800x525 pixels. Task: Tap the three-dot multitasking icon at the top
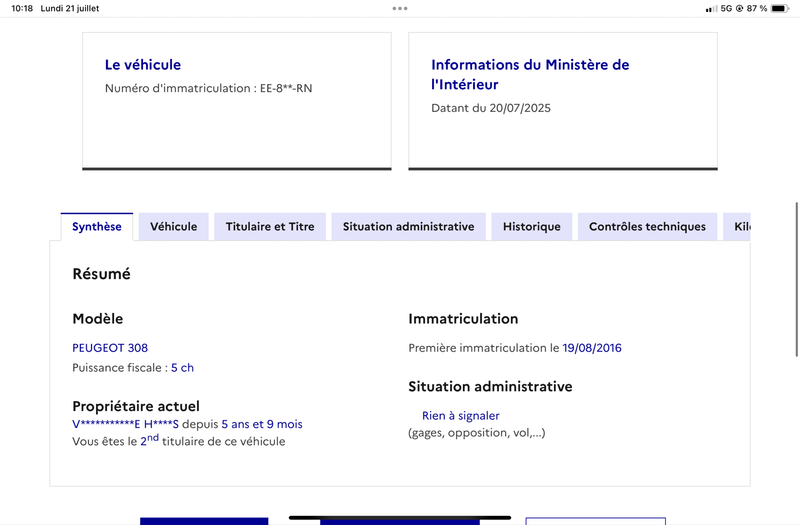point(400,8)
